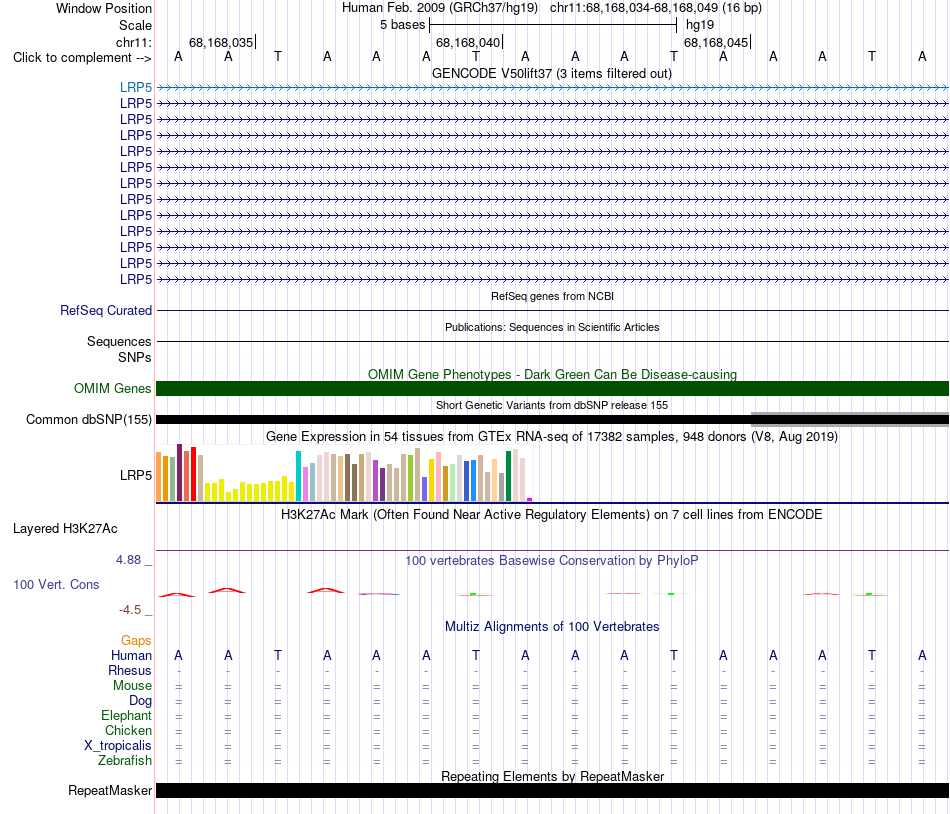Click the chr11: ruler label

coord(133,42)
